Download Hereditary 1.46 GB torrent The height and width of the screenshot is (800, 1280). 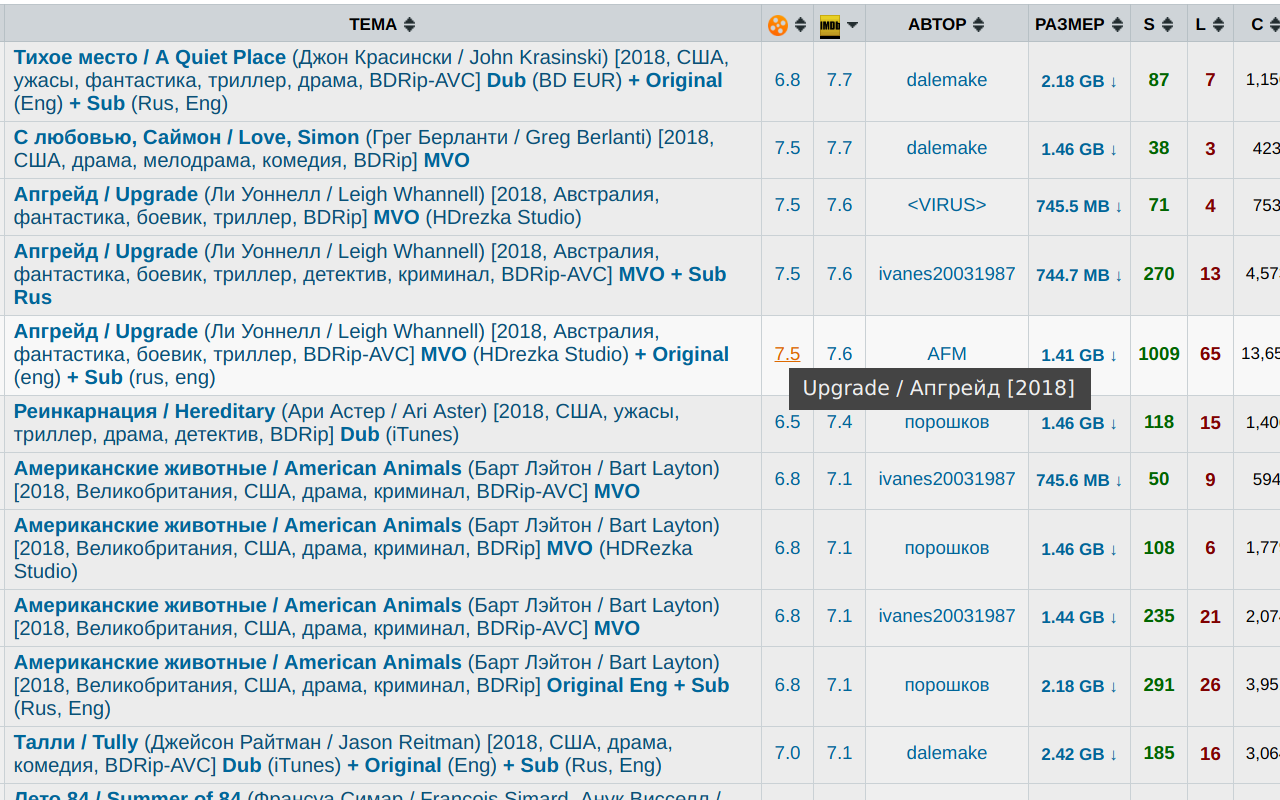[x=1079, y=423]
